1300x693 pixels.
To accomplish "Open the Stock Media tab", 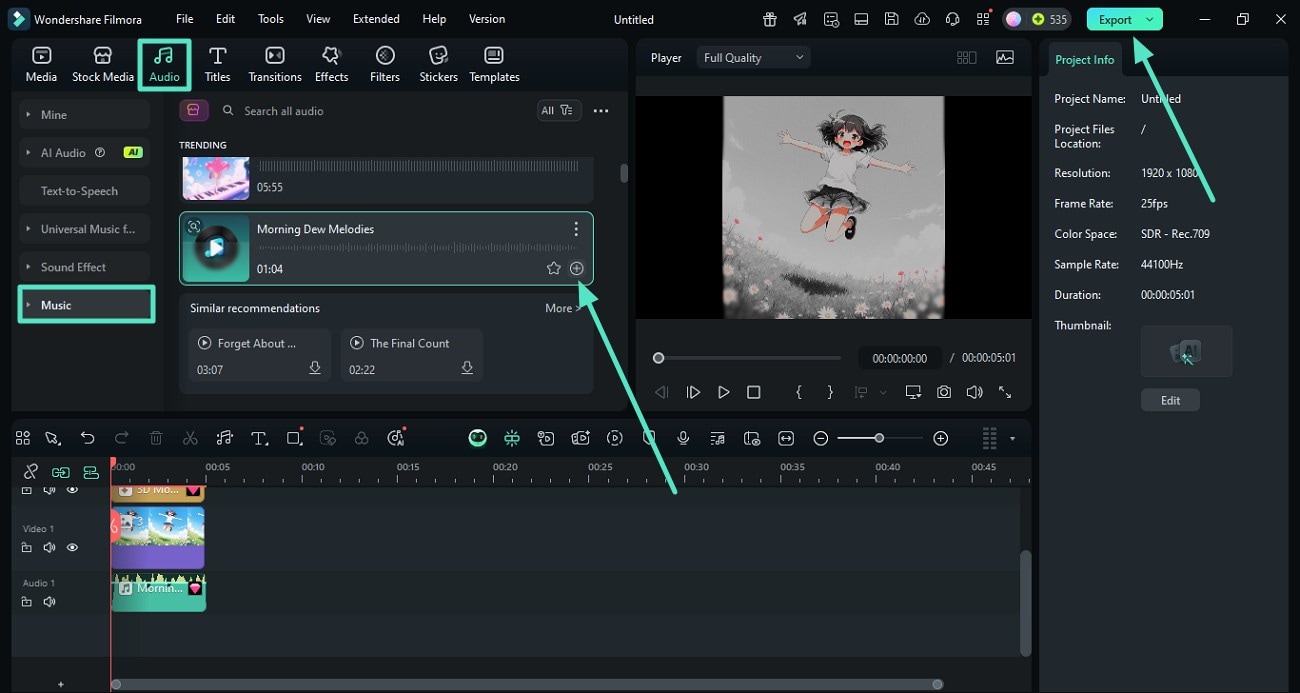I will point(102,64).
